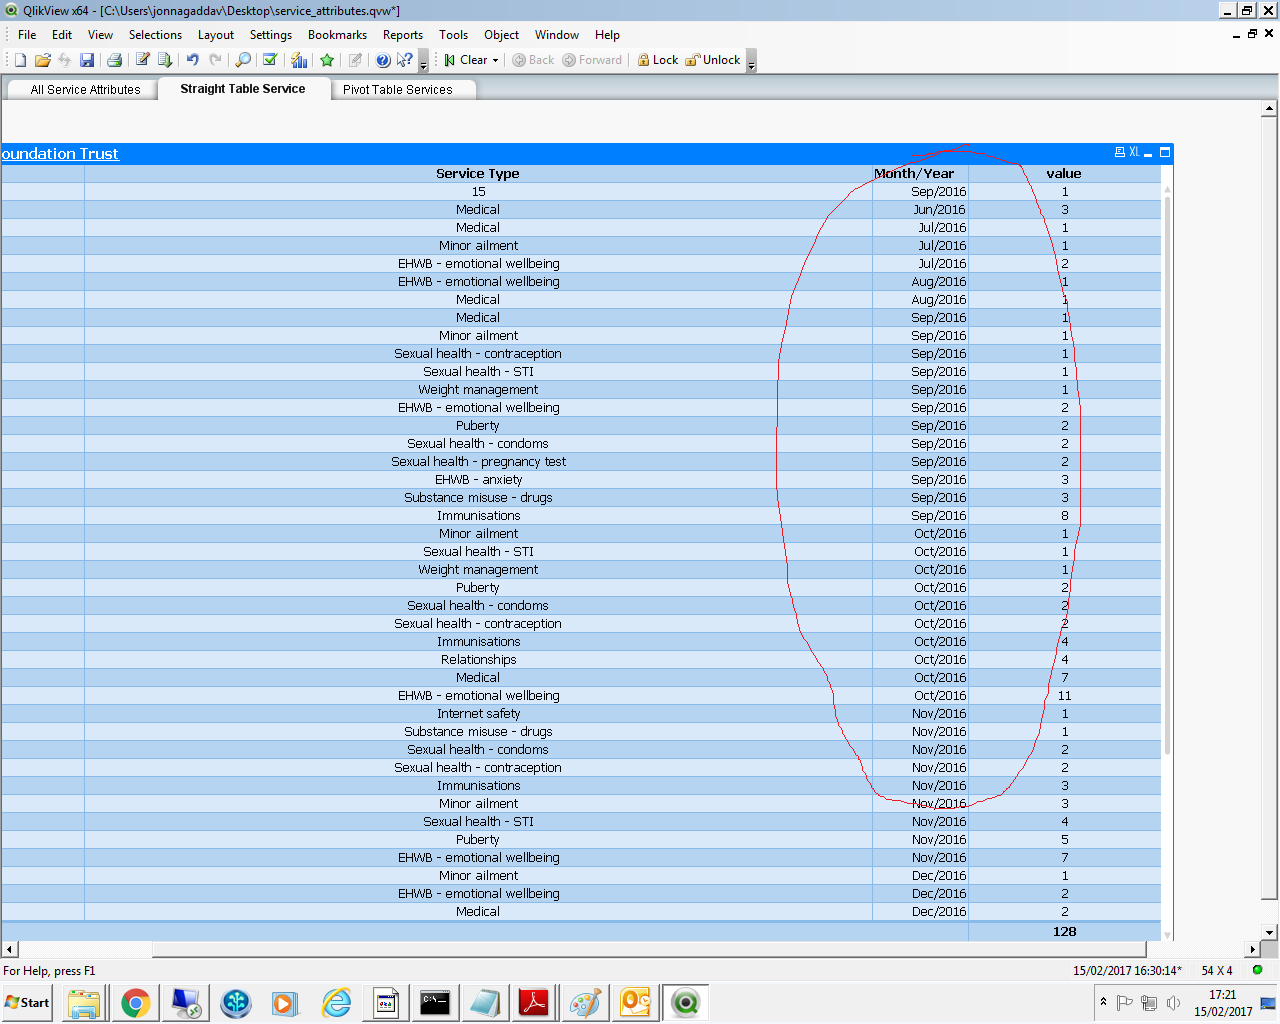Select the Sexual health - pregnancy test cell
The image size is (1280, 1024).
click(478, 461)
